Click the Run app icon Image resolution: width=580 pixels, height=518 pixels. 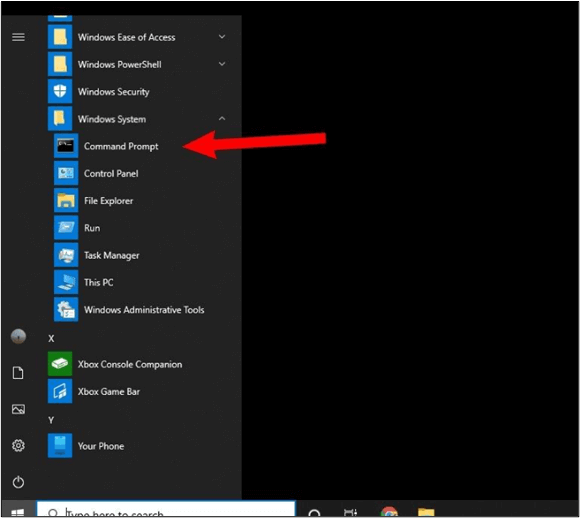[x=66, y=228]
